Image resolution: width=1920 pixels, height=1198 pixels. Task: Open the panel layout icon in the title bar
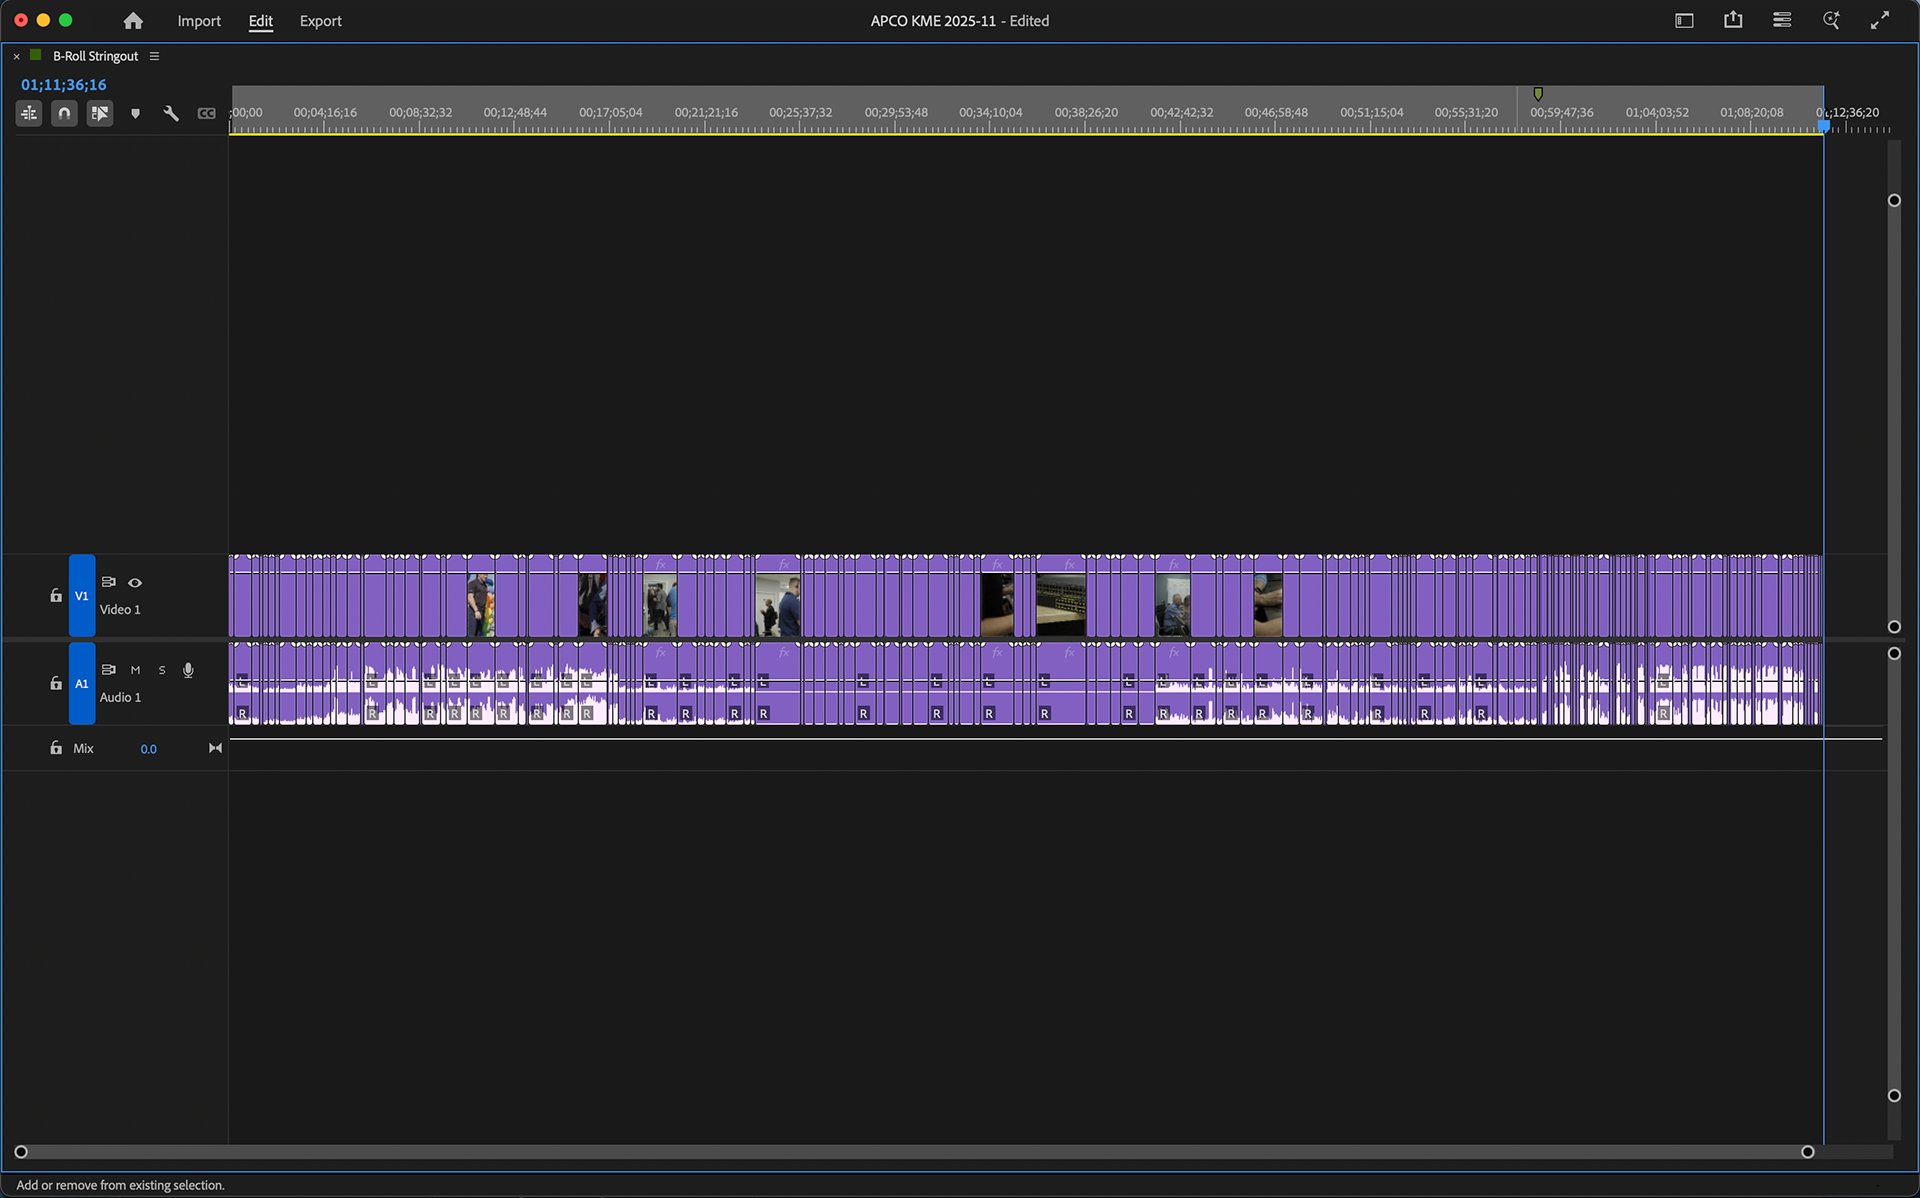(1685, 20)
